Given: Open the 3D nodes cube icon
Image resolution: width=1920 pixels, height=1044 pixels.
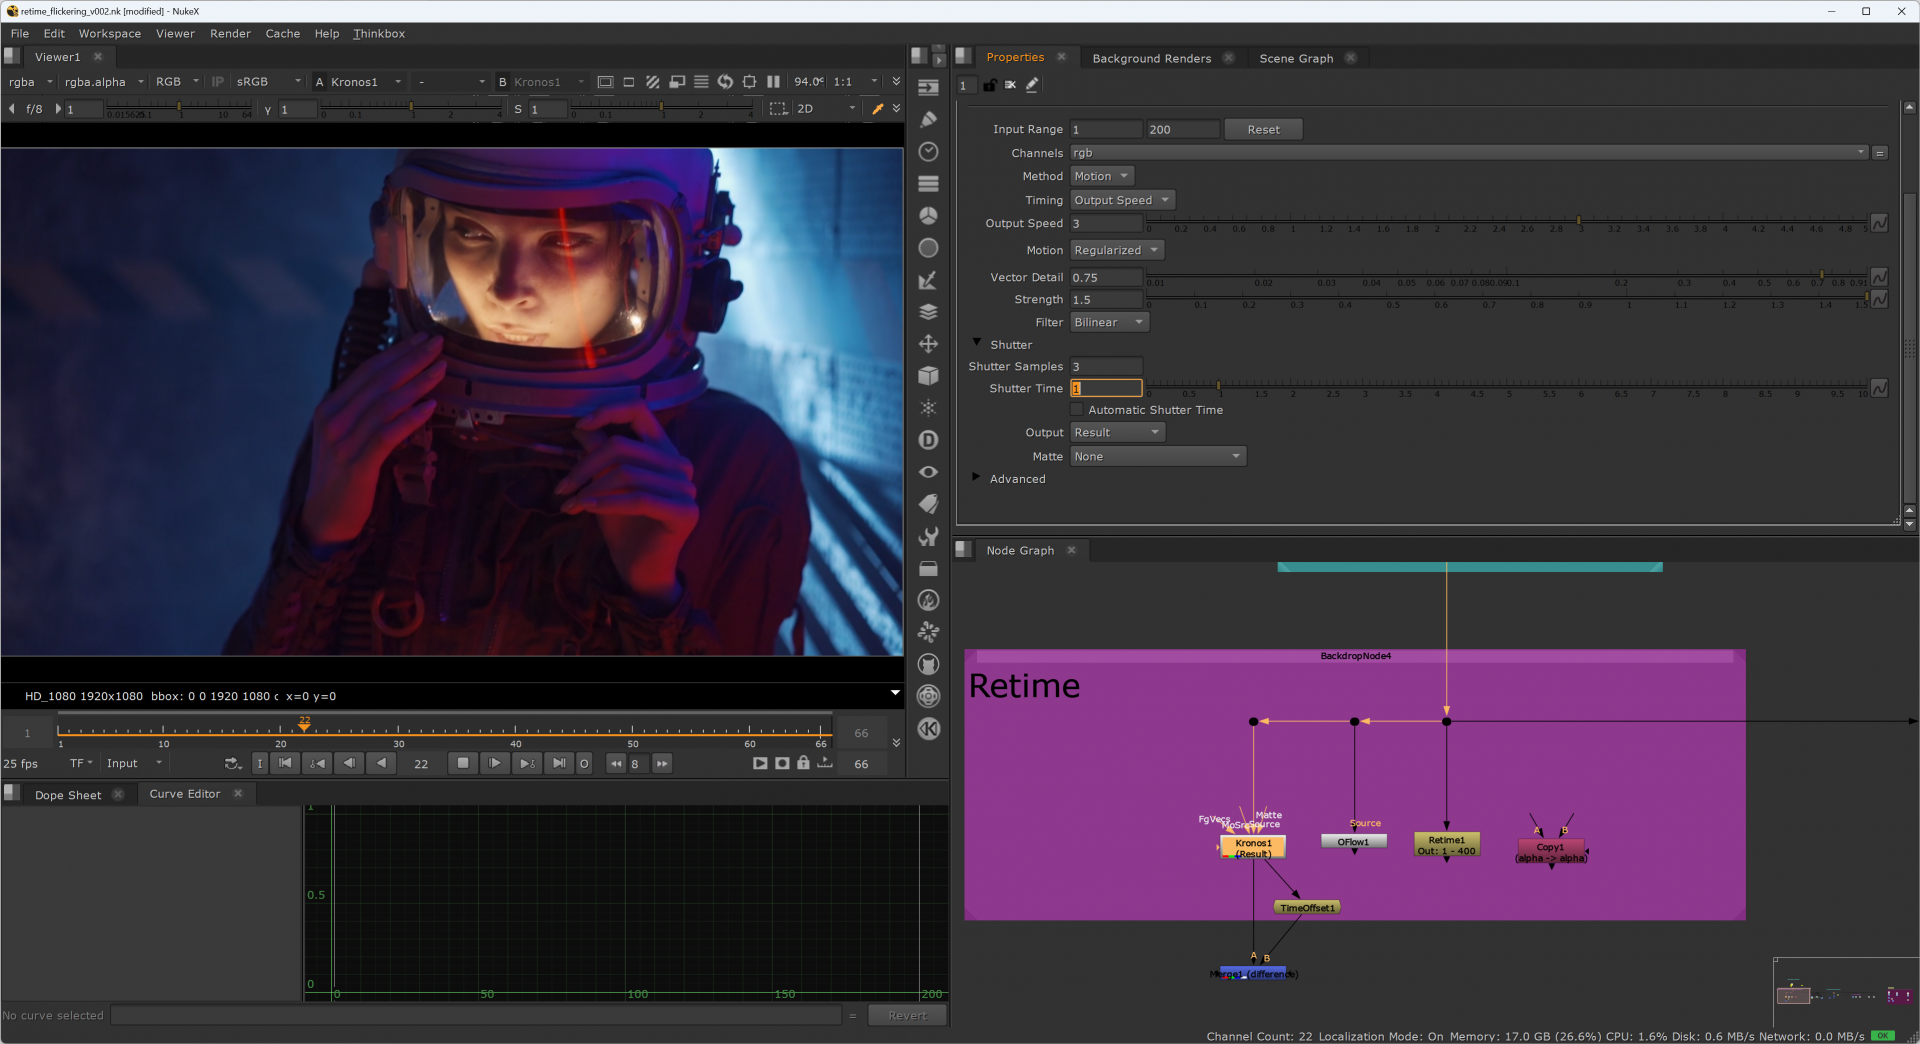Looking at the screenshot, I should click(928, 376).
